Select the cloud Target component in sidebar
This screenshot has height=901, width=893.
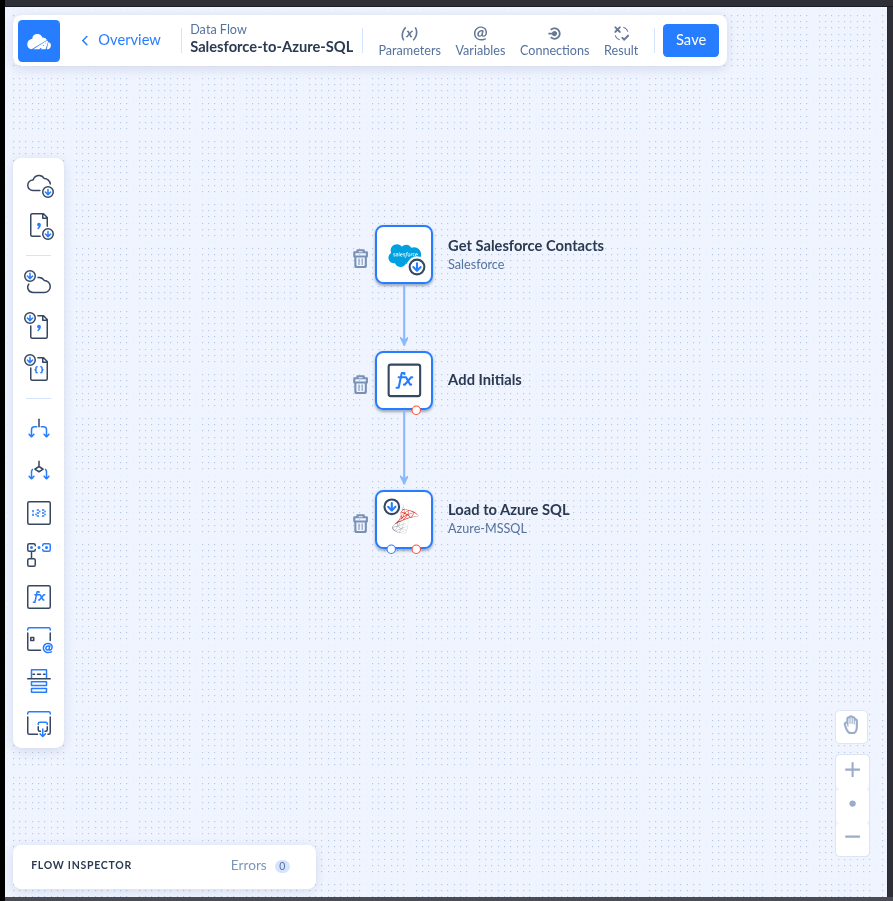38,282
